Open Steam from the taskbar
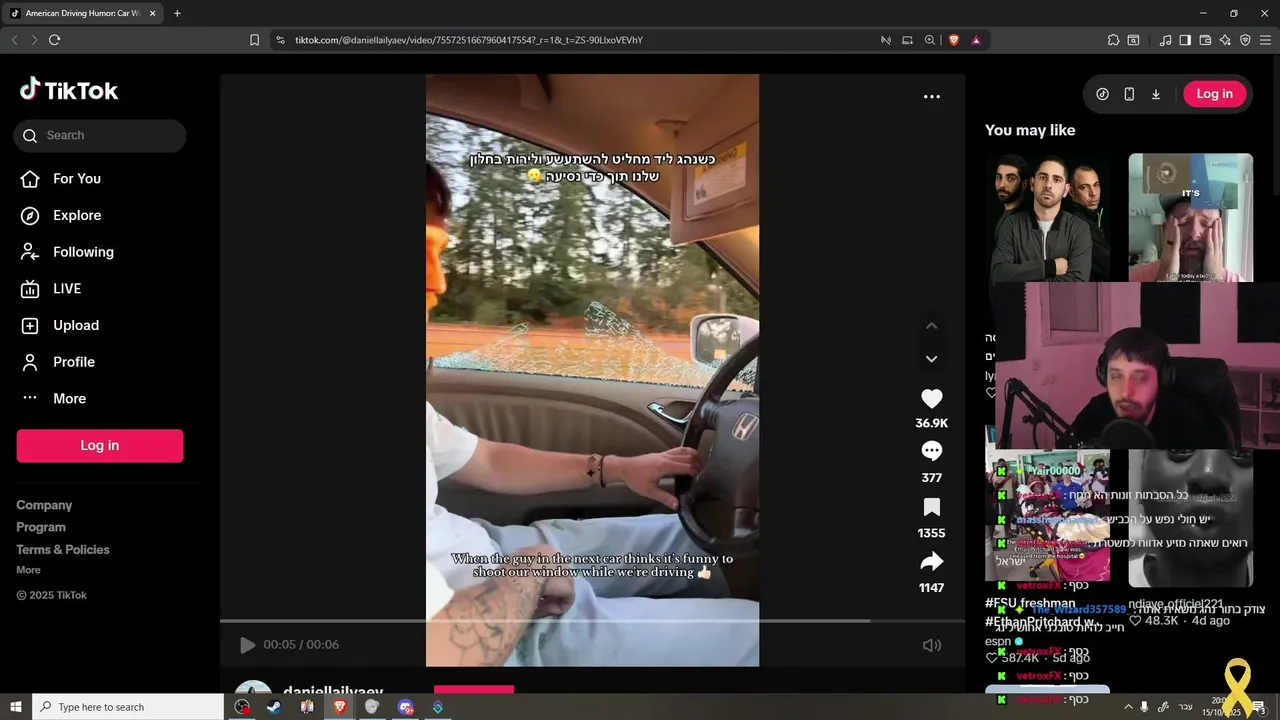The width and height of the screenshot is (1280, 720). [x=273, y=707]
